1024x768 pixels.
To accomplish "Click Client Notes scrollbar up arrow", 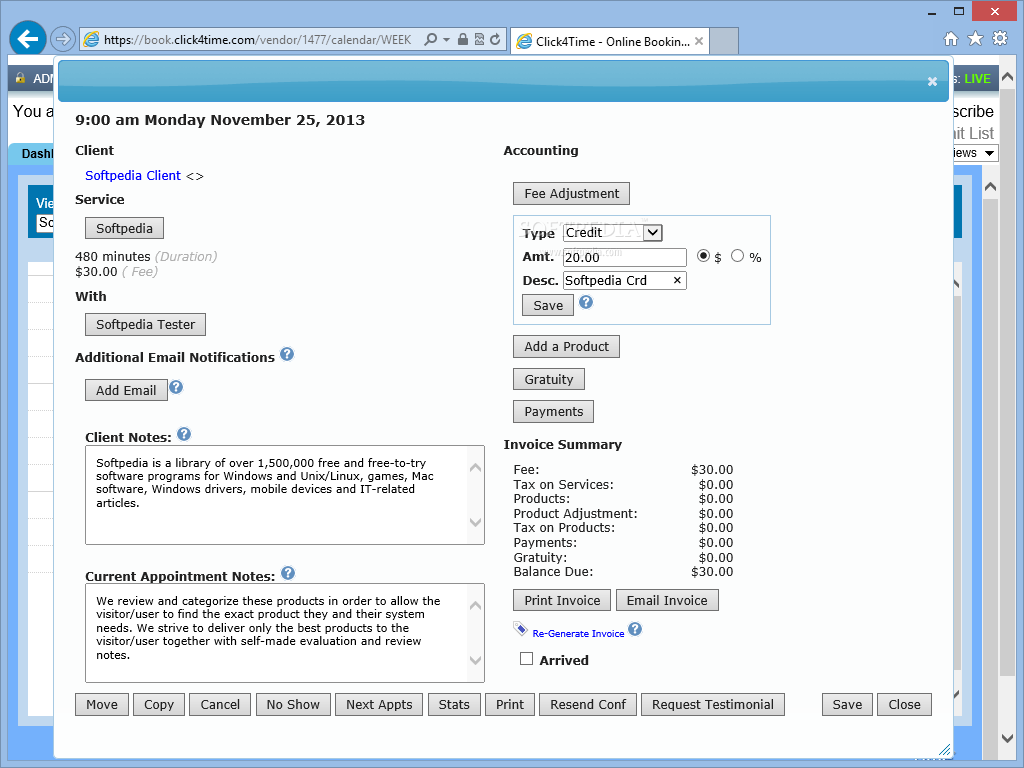I will tap(475, 468).
